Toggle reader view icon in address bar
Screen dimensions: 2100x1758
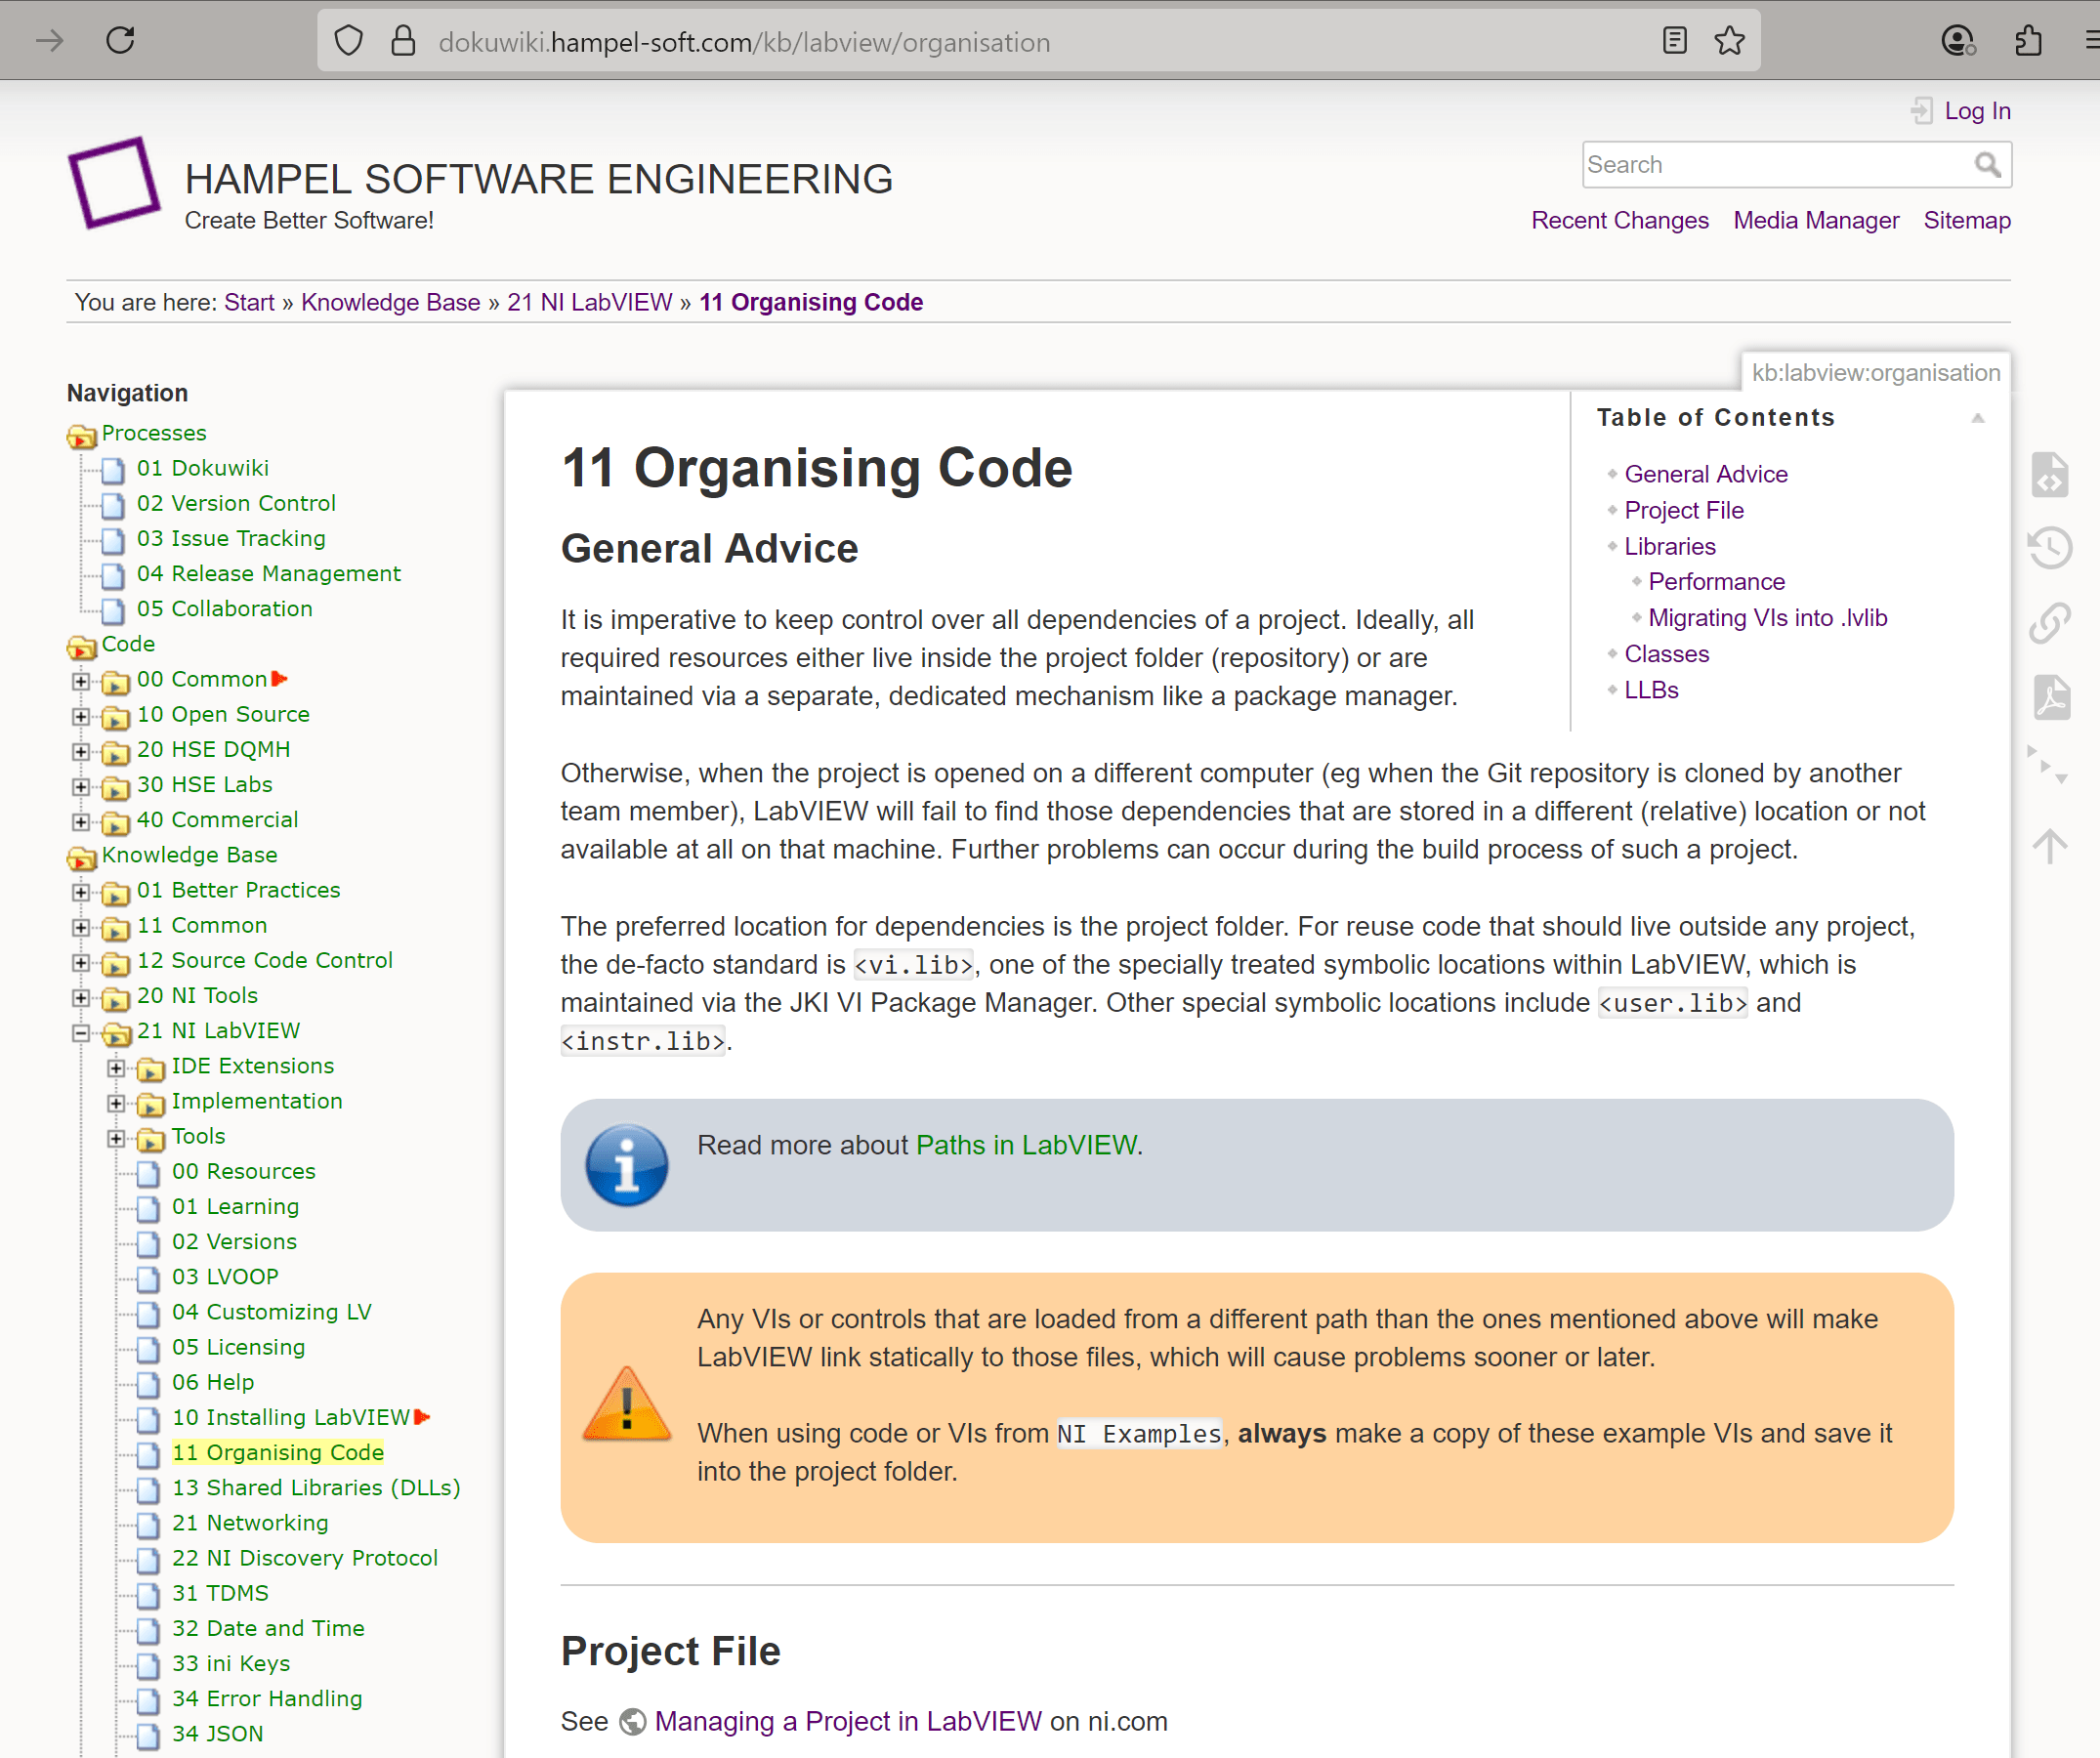tap(1674, 41)
